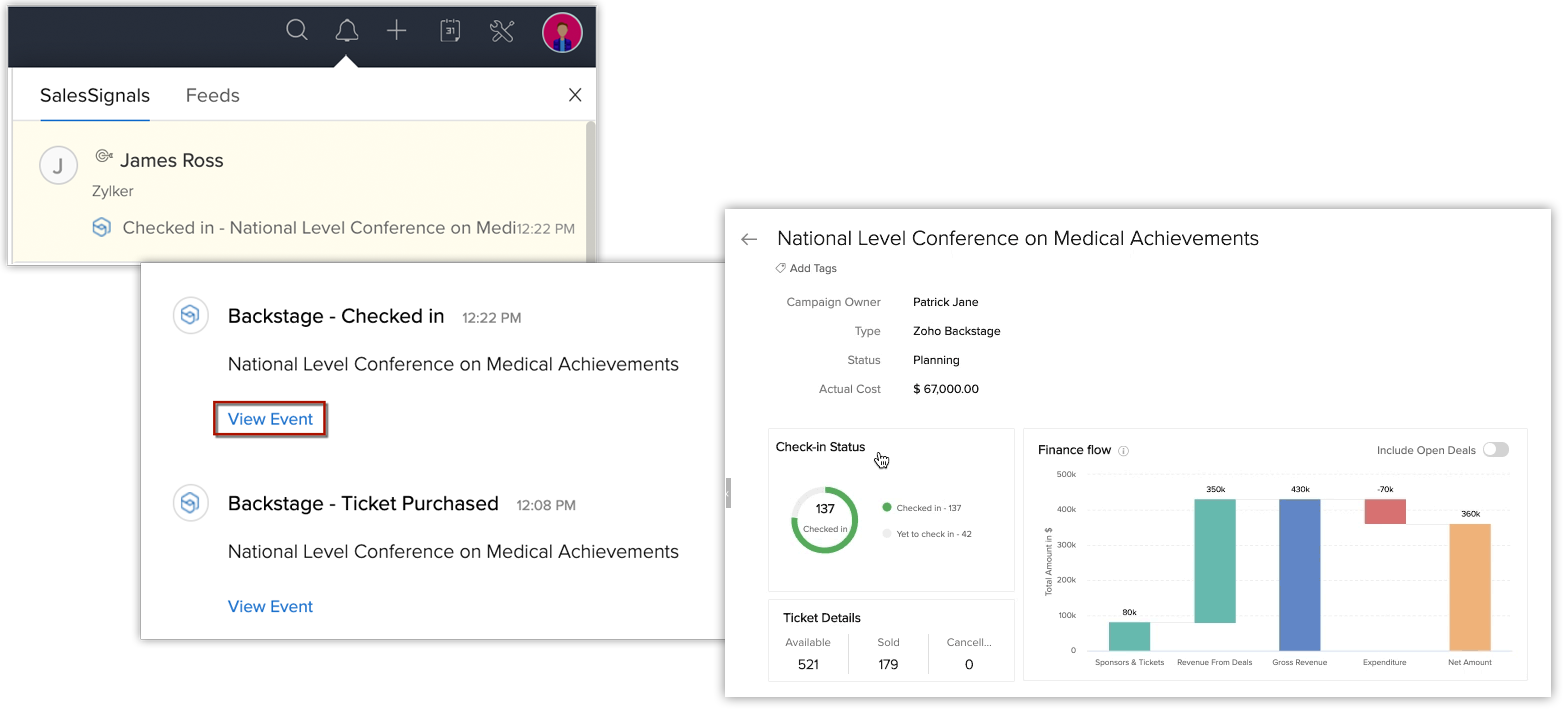Click Add Tags on the campaign

coord(813,268)
